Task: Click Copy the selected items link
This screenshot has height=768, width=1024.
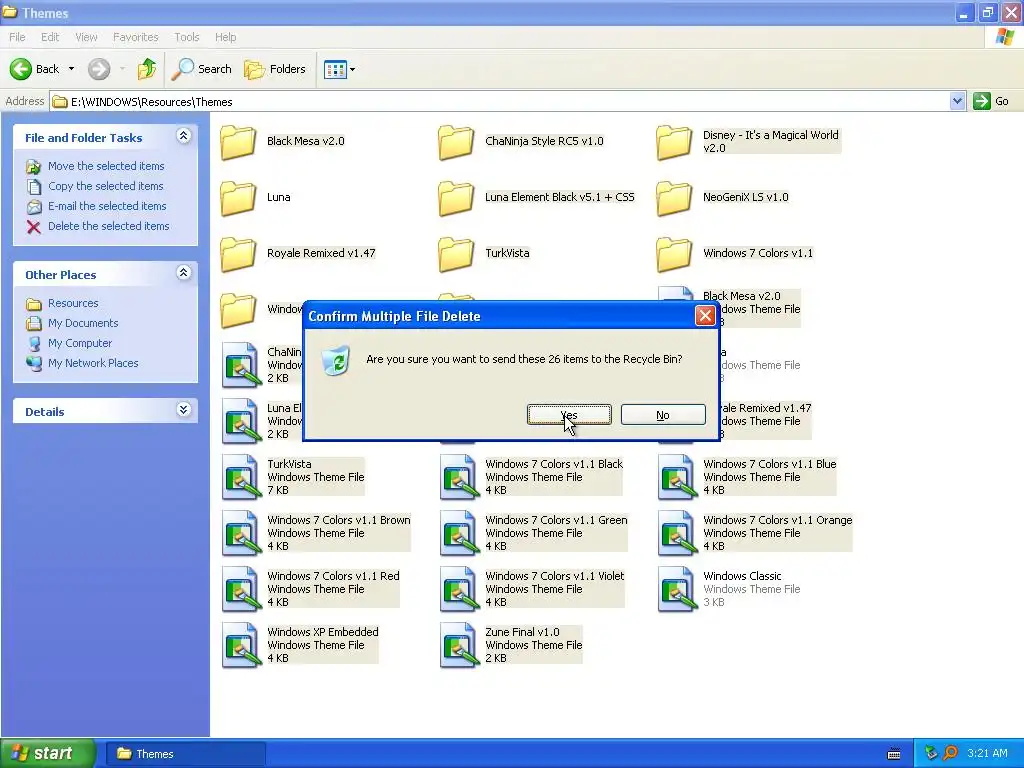Action: pyautogui.click(x=105, y=186)
